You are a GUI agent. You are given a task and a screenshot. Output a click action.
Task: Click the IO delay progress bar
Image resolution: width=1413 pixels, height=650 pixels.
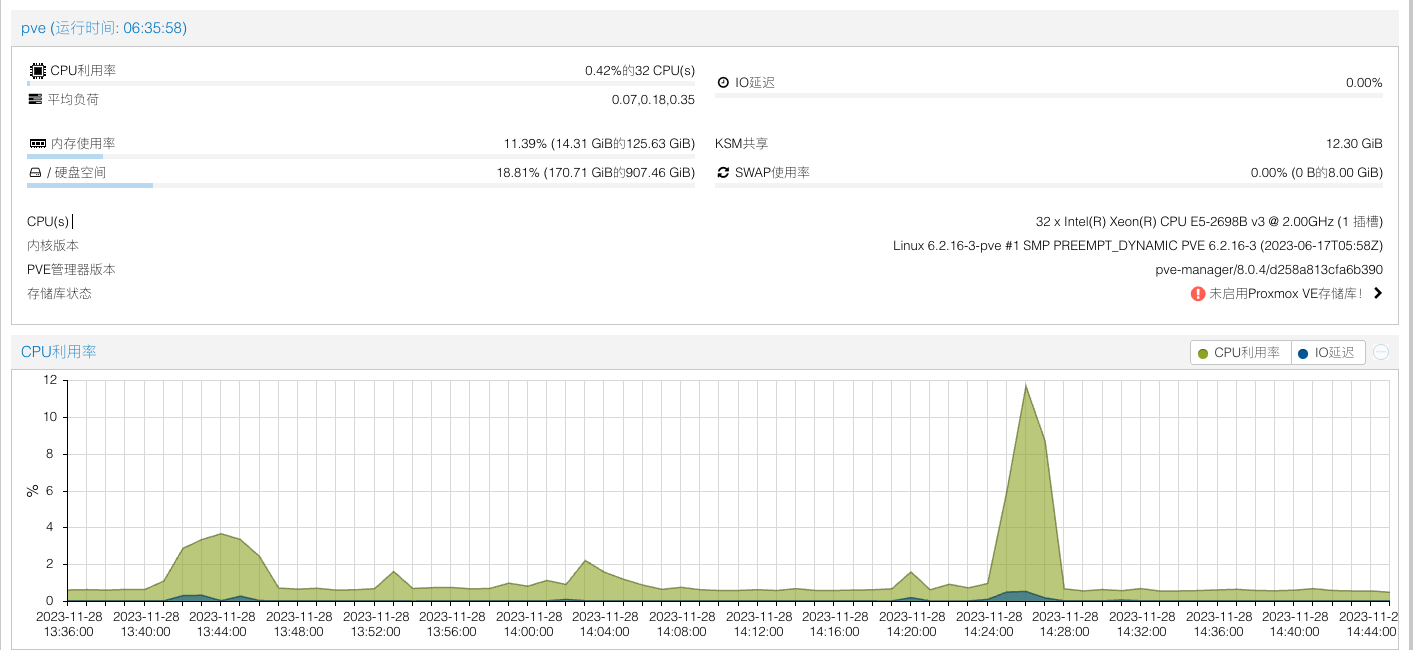[1049, 96]
